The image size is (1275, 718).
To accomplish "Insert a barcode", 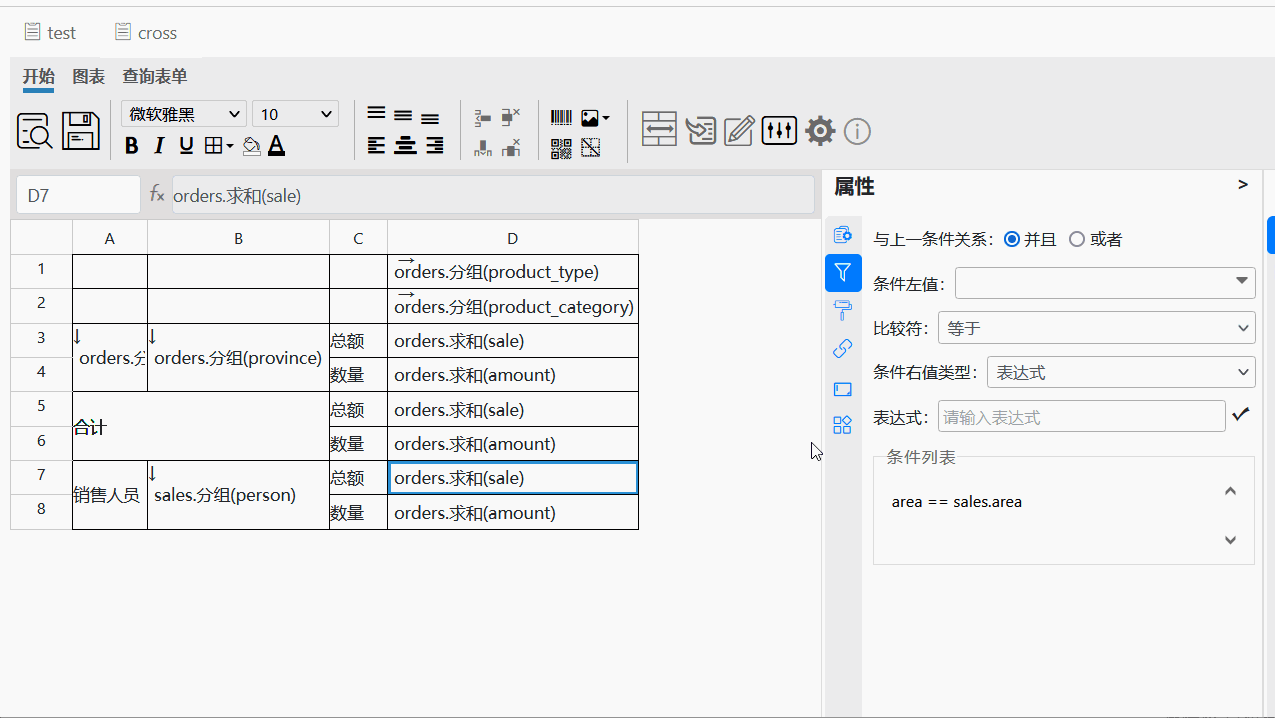I will coord(561,118).
